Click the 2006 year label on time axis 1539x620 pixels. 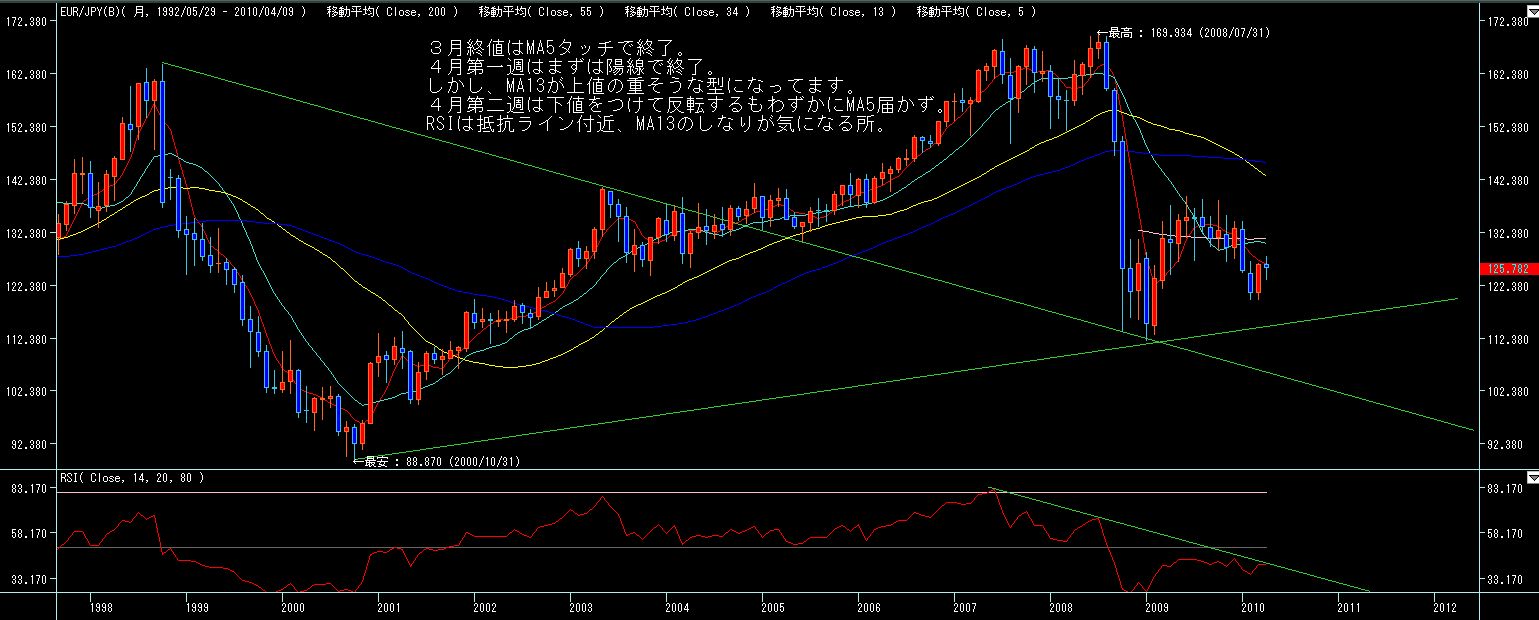[x=868, y=606]
